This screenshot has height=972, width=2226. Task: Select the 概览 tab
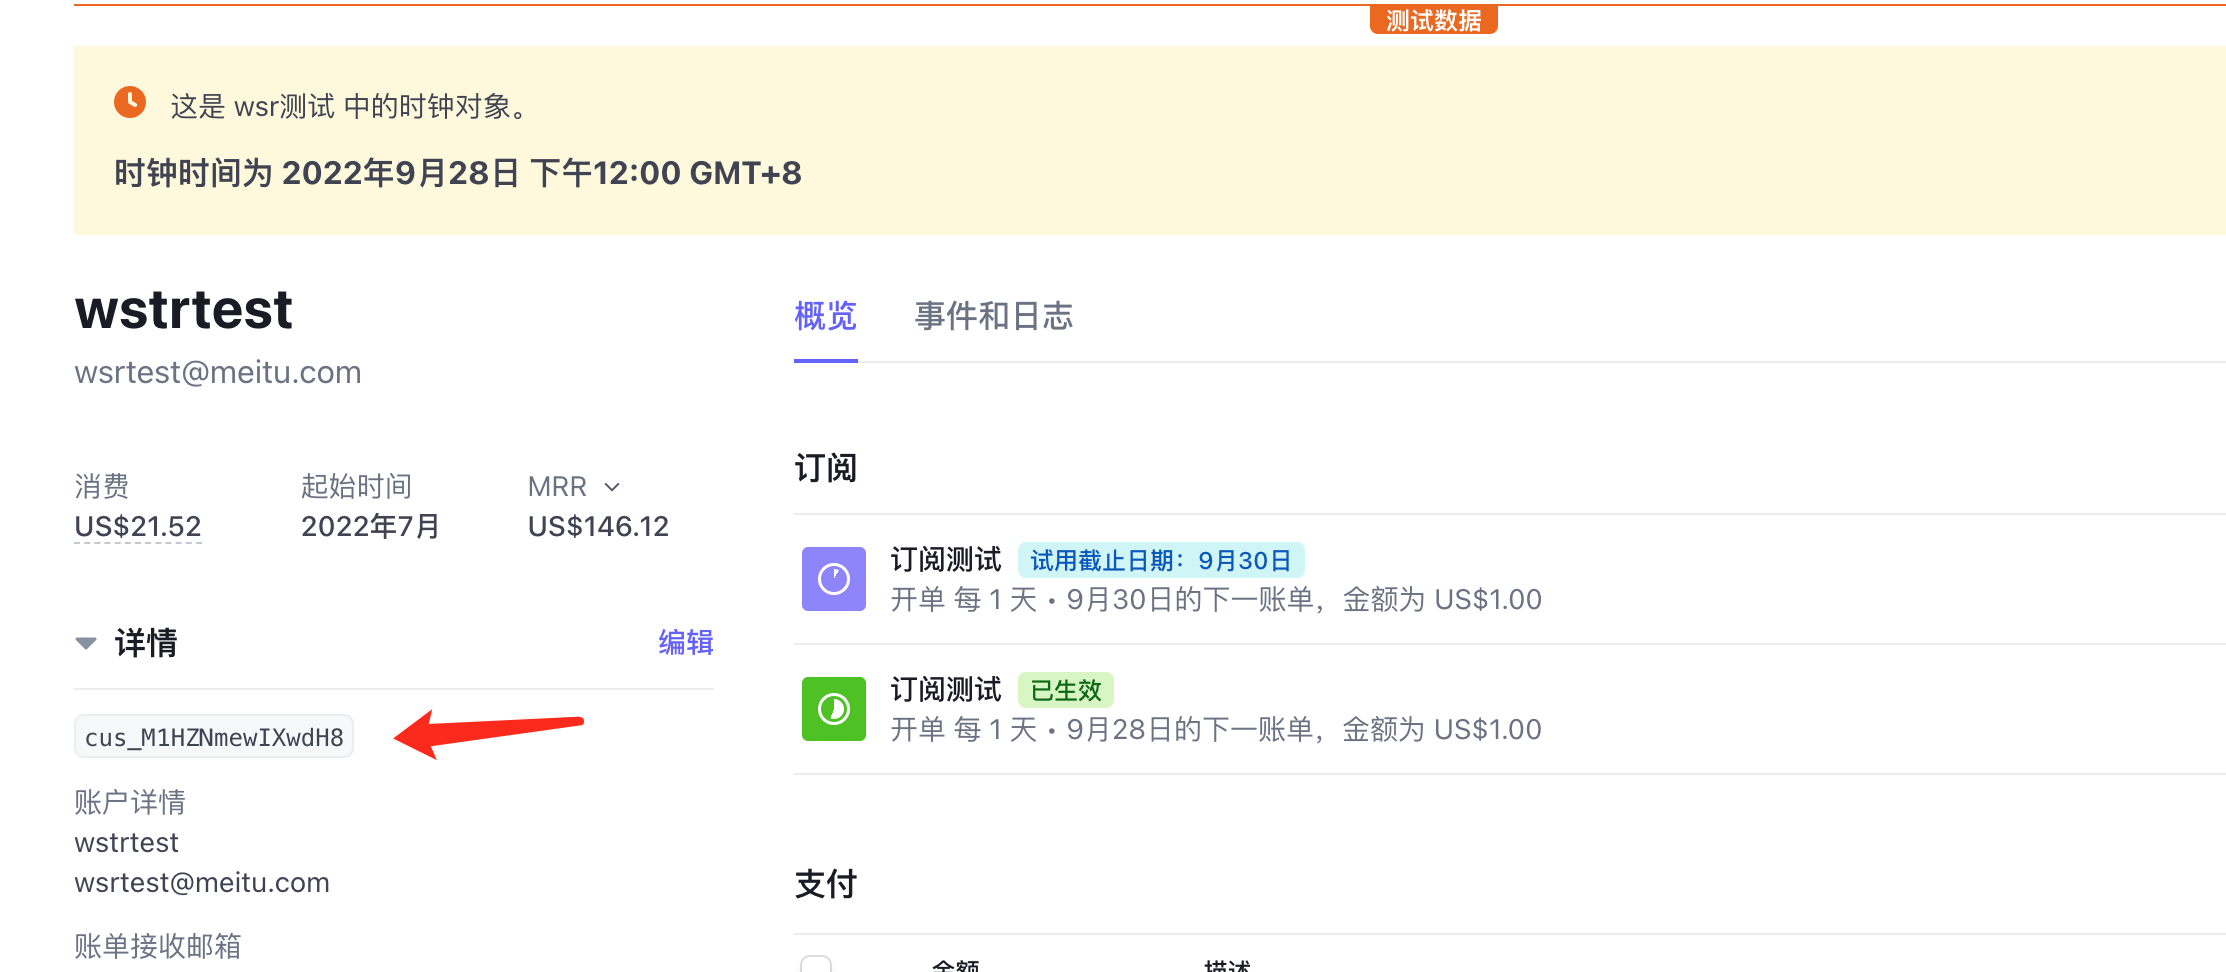coord(825,316)
